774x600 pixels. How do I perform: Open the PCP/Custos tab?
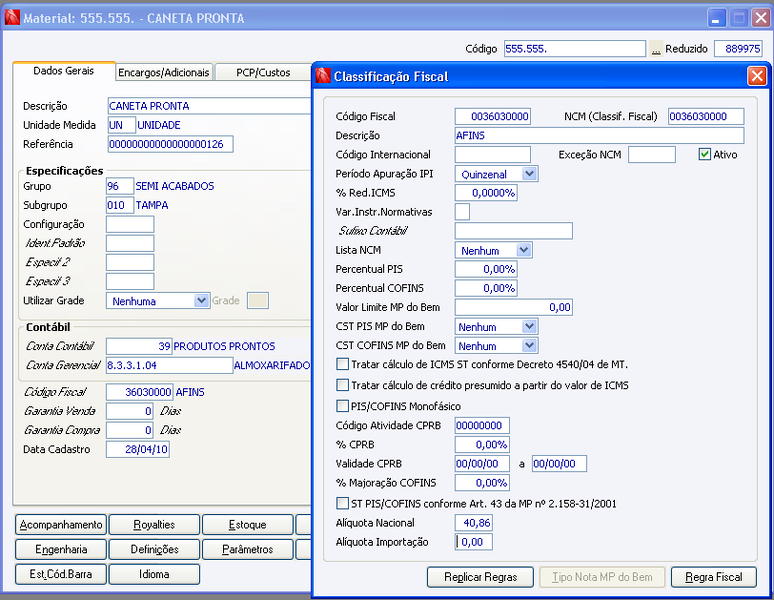click(x=263, y=72)
